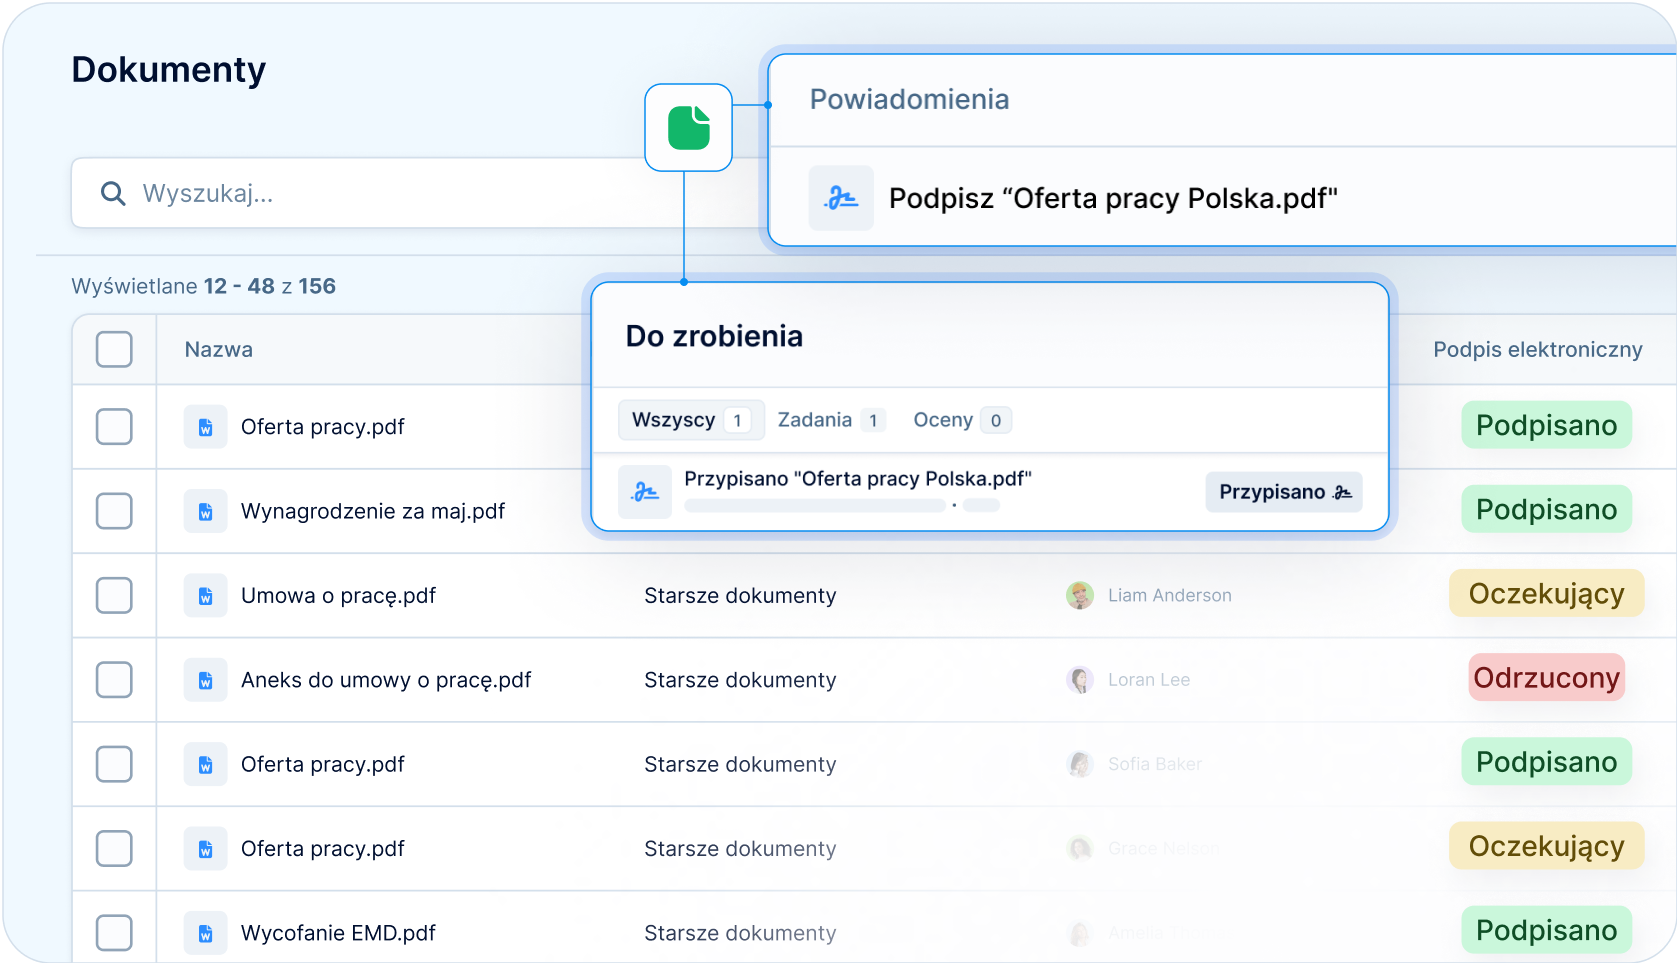Click the signature icon beside Podpisz notification

click(x=841, y=198)
